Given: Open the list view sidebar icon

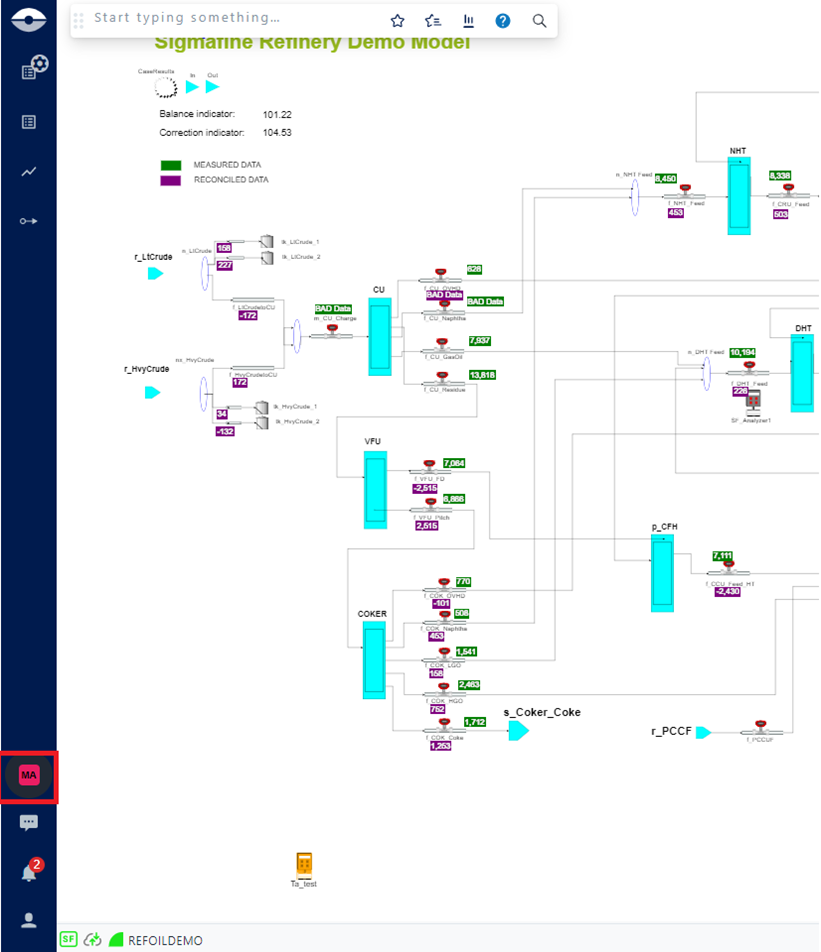Looking at the screenshot, I should point(29,122).
